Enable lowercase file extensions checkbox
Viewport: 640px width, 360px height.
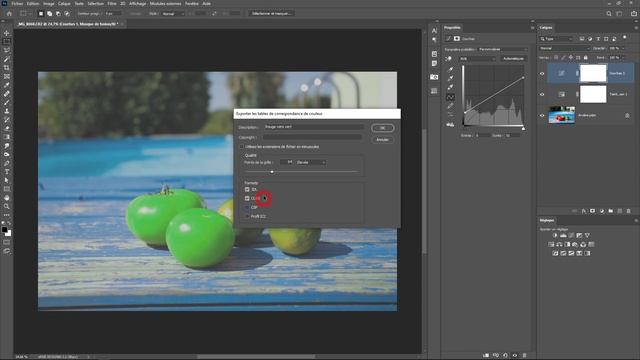241,147
